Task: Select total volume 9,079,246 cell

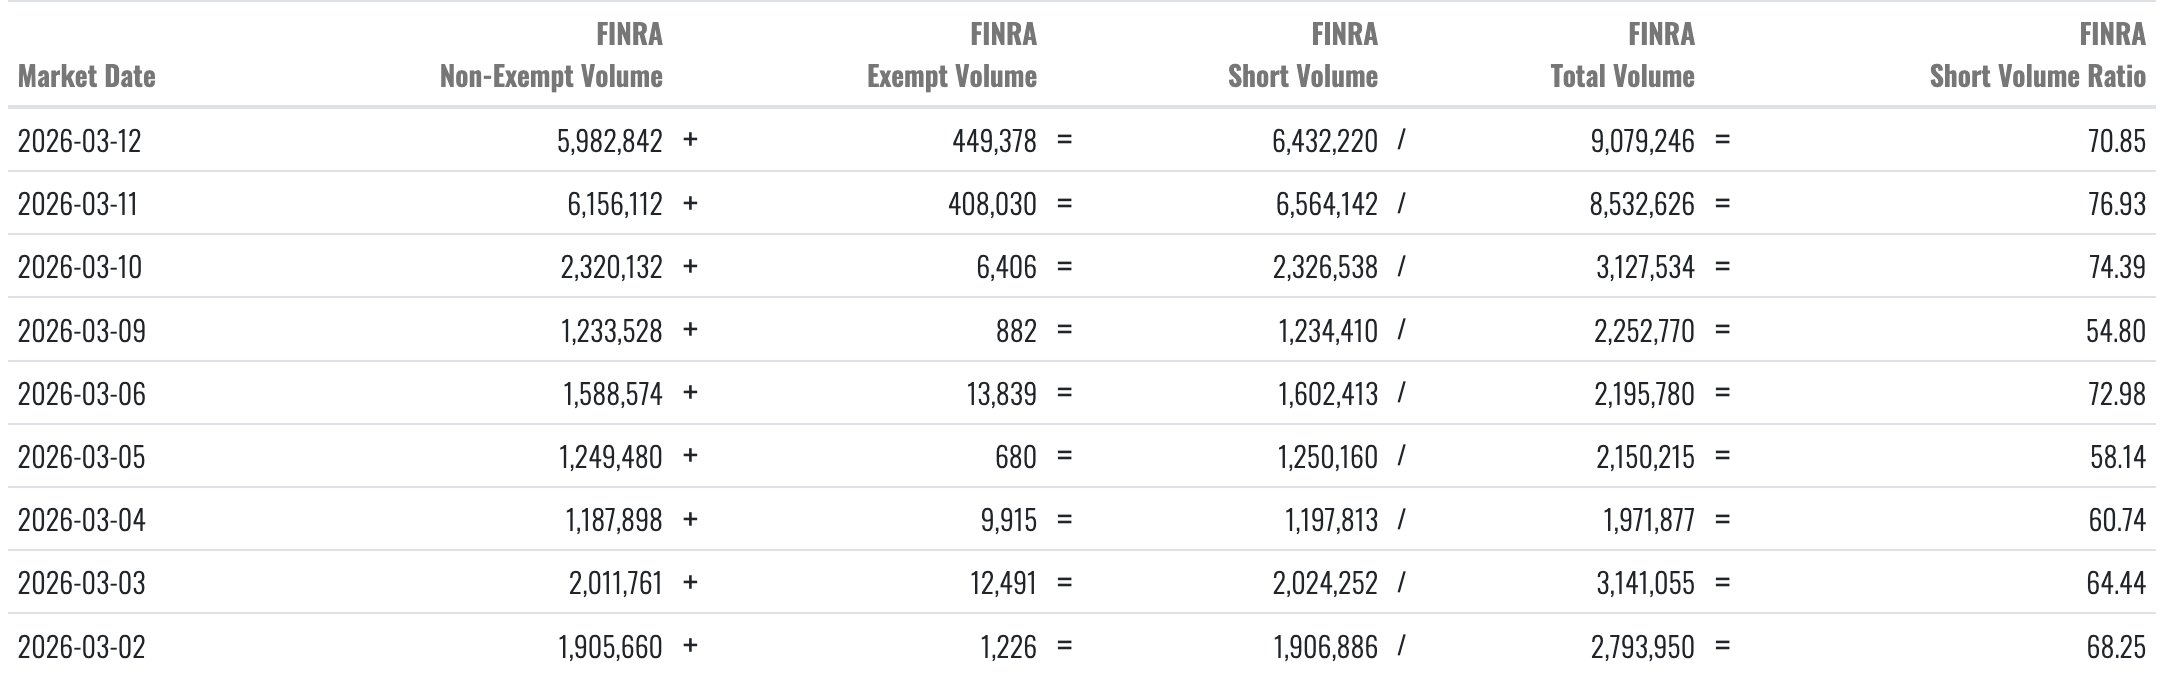Action: [1642, 141]
